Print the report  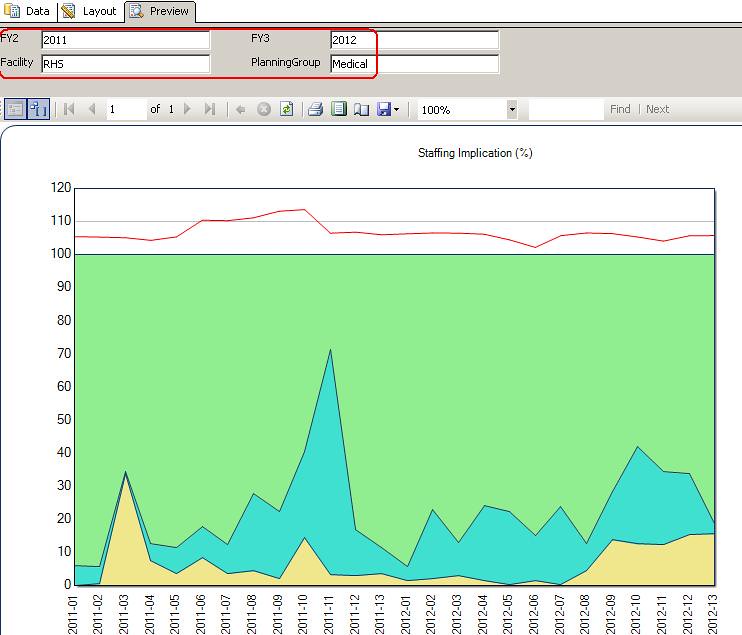pyautogui.click(x=315, y=109)
